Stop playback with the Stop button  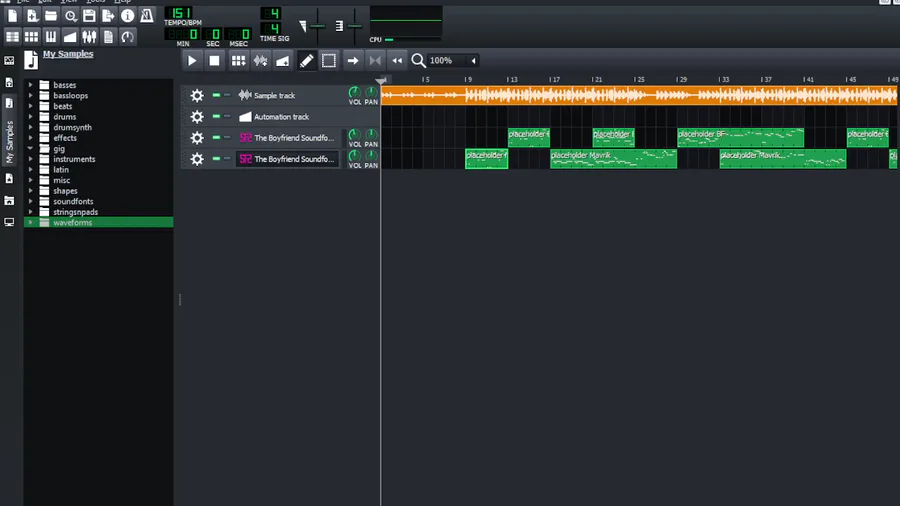click(x=214, y=60)
